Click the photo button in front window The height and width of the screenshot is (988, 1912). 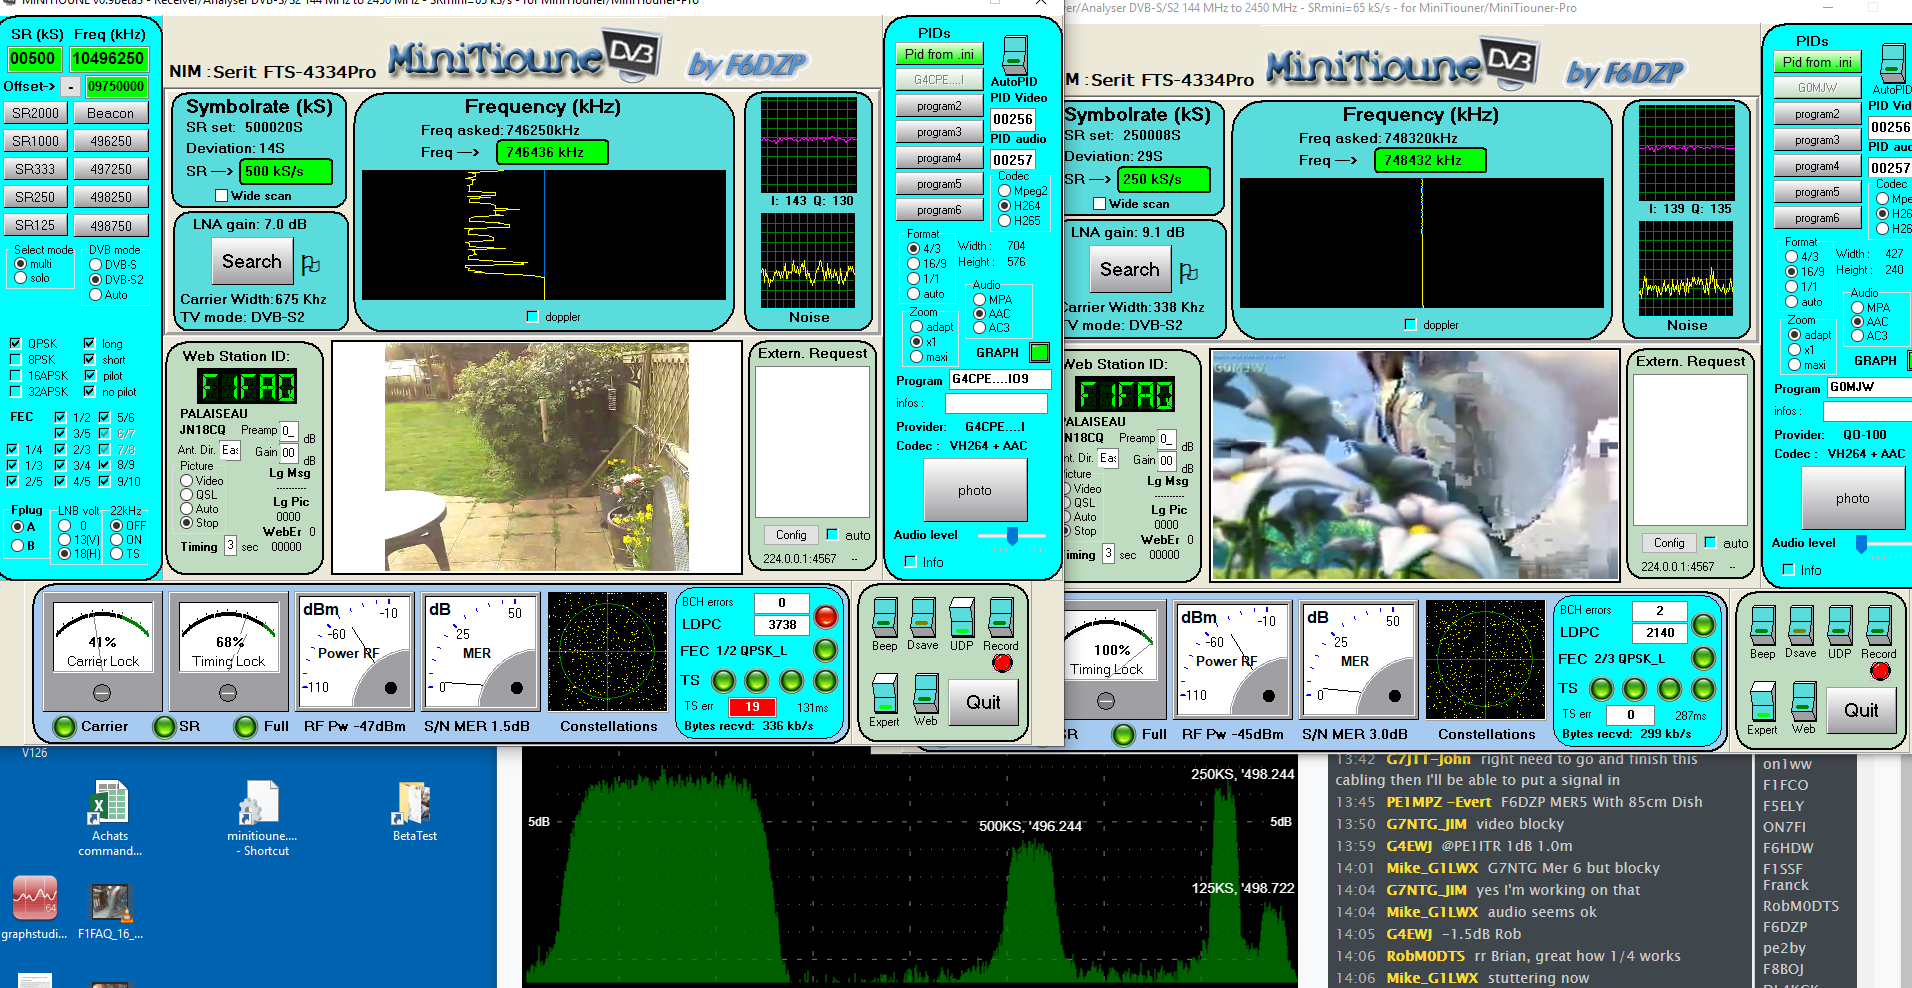975,490
